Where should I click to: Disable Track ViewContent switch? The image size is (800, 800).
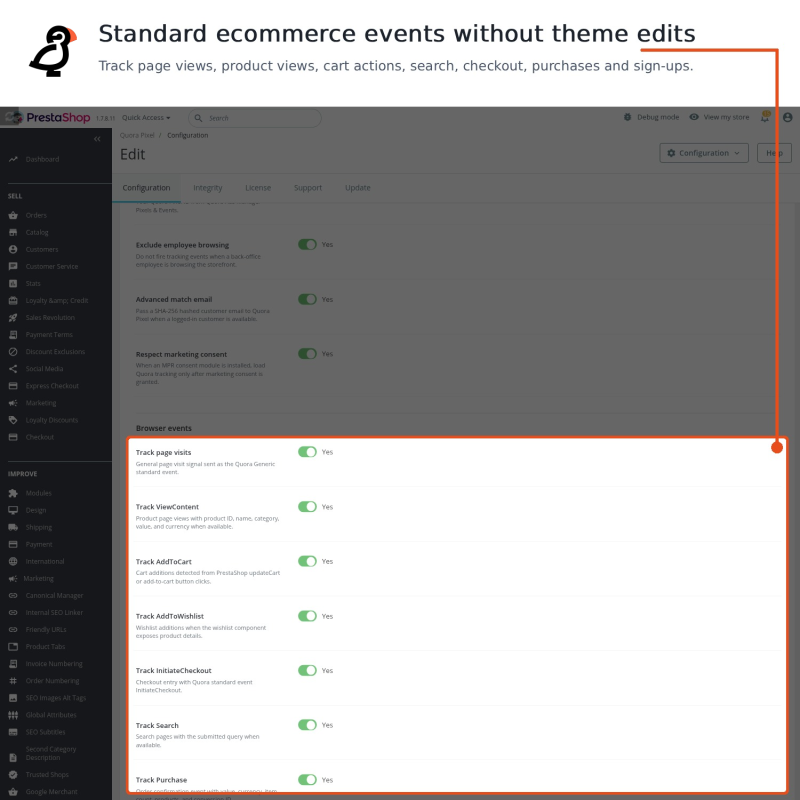307,507
